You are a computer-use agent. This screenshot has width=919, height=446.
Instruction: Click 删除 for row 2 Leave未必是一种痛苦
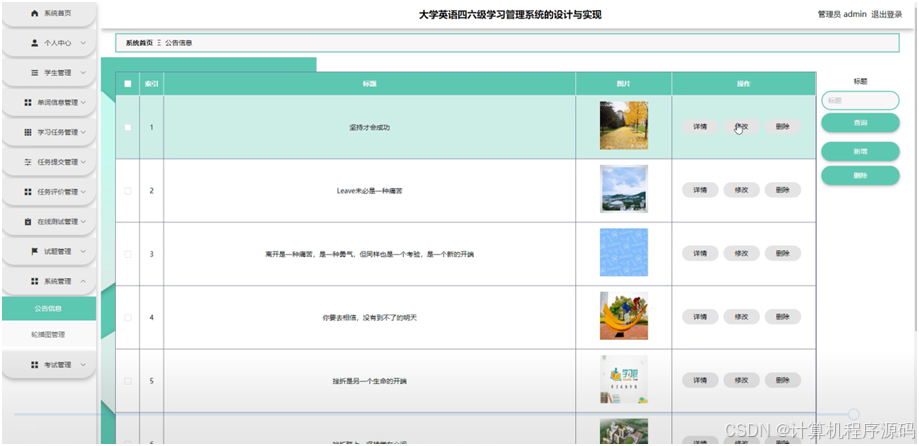782,190
